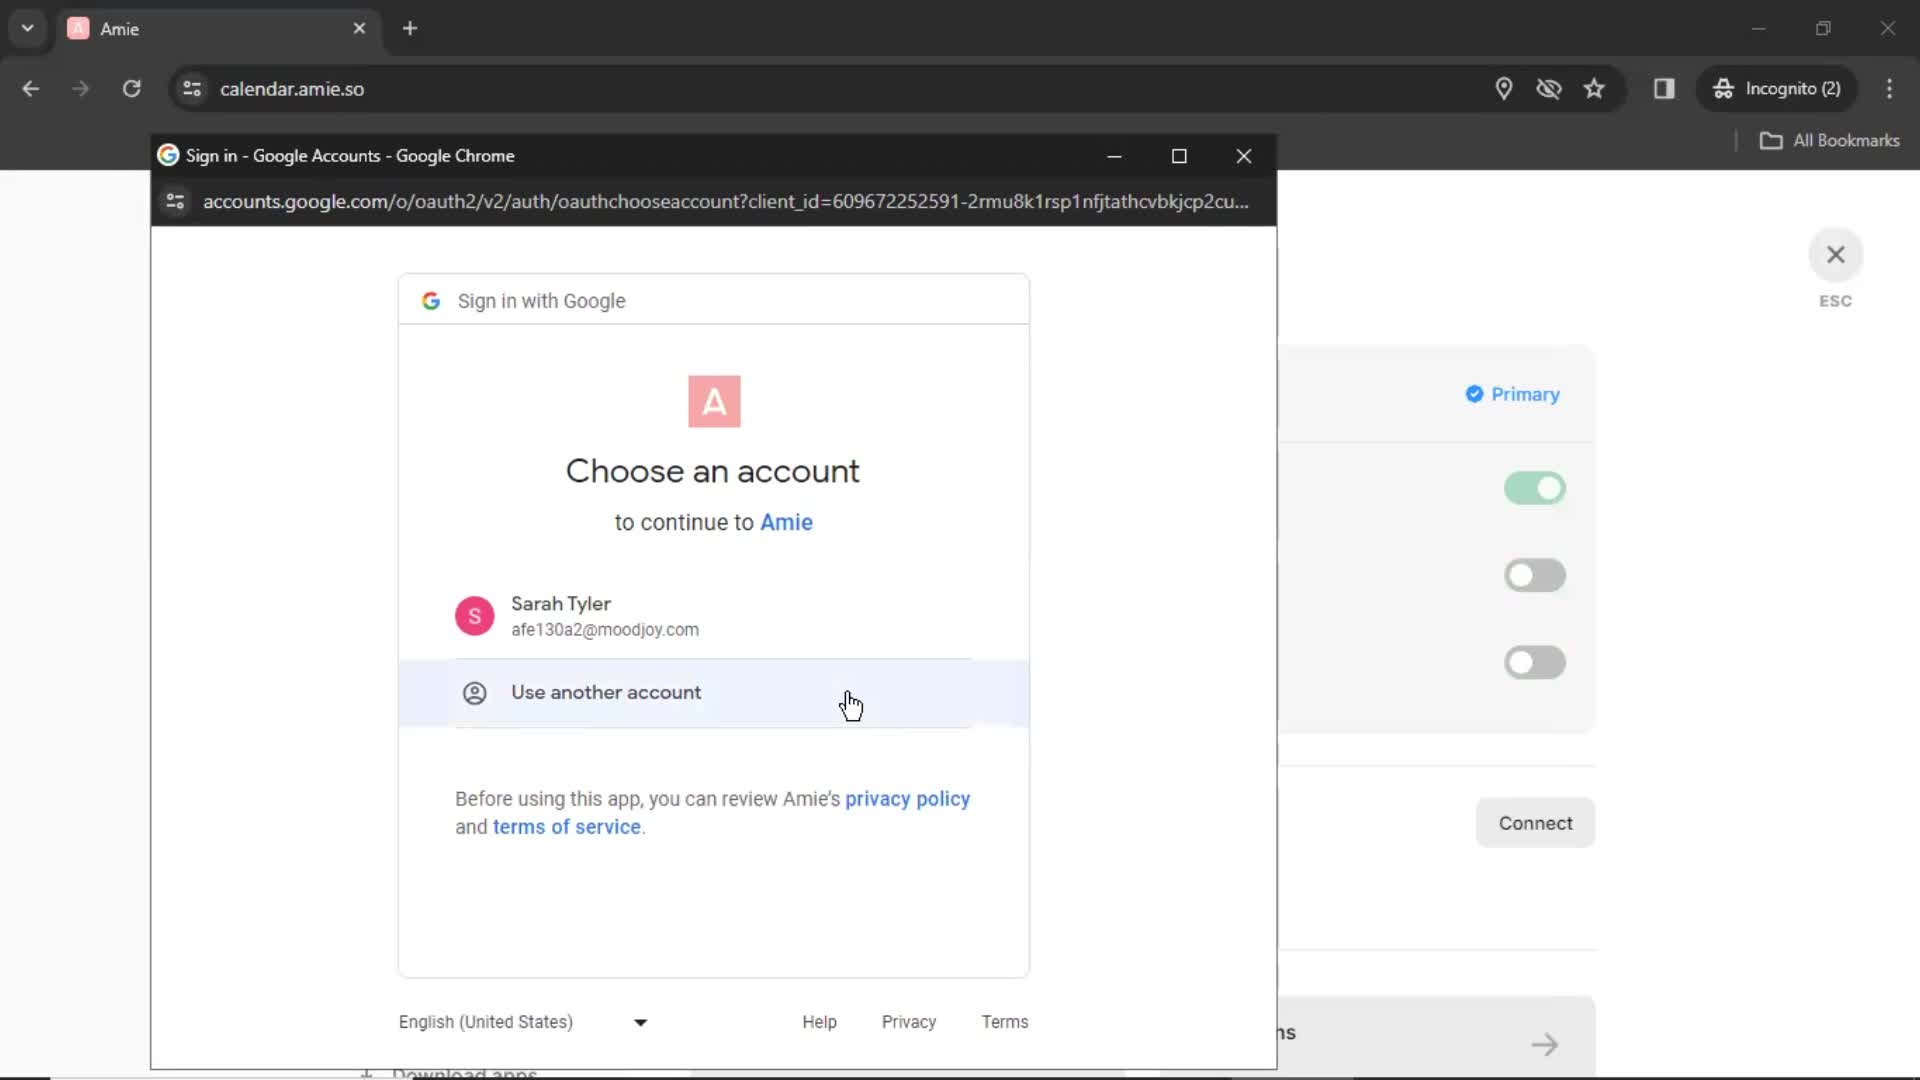
Task: Click the Google account avatar for Sarah Tyler
Action: click(473, 616)
